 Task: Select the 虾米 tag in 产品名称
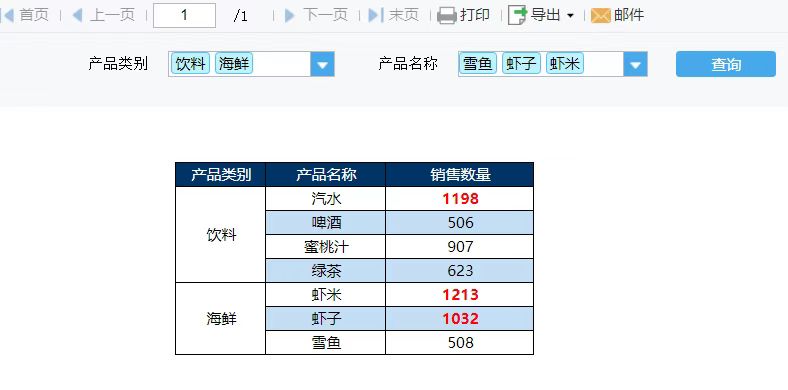tap(564, 64)
